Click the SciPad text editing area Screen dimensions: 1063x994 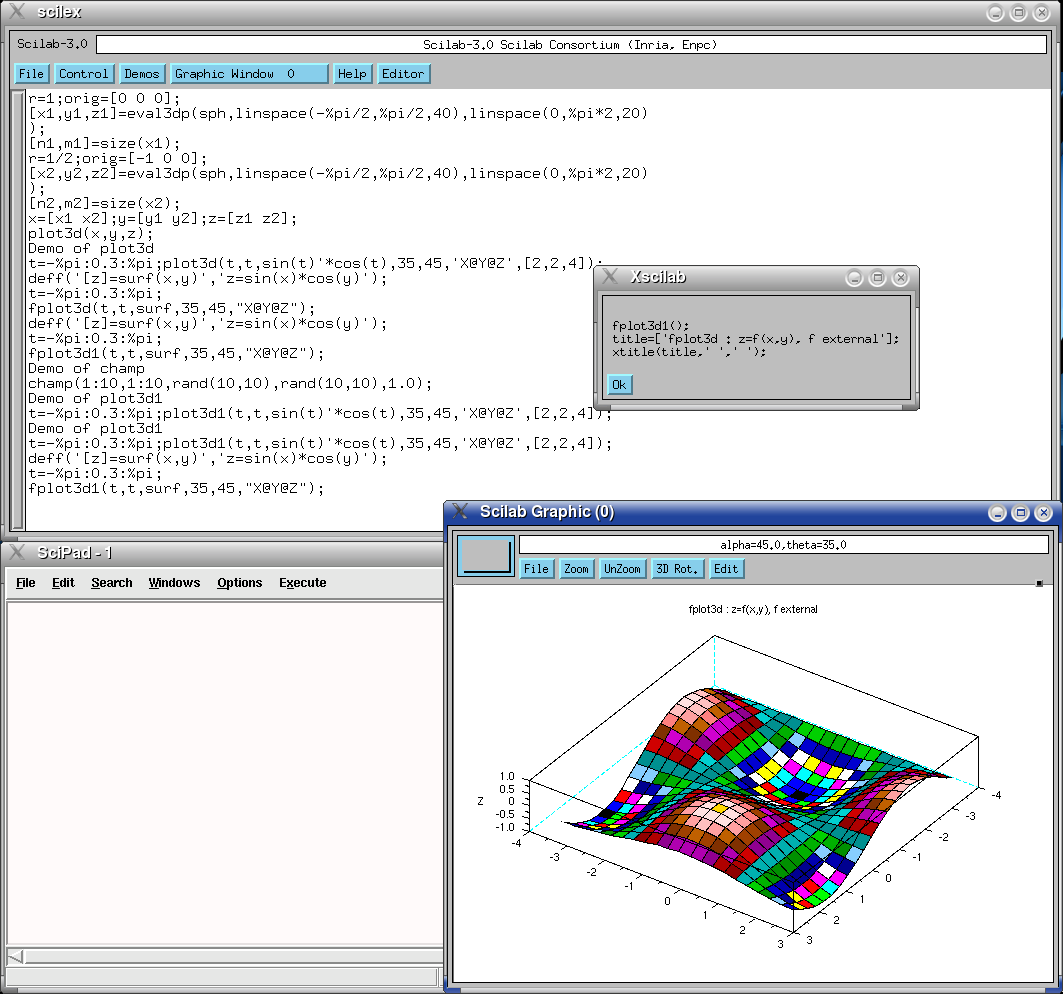coord(224,773)
